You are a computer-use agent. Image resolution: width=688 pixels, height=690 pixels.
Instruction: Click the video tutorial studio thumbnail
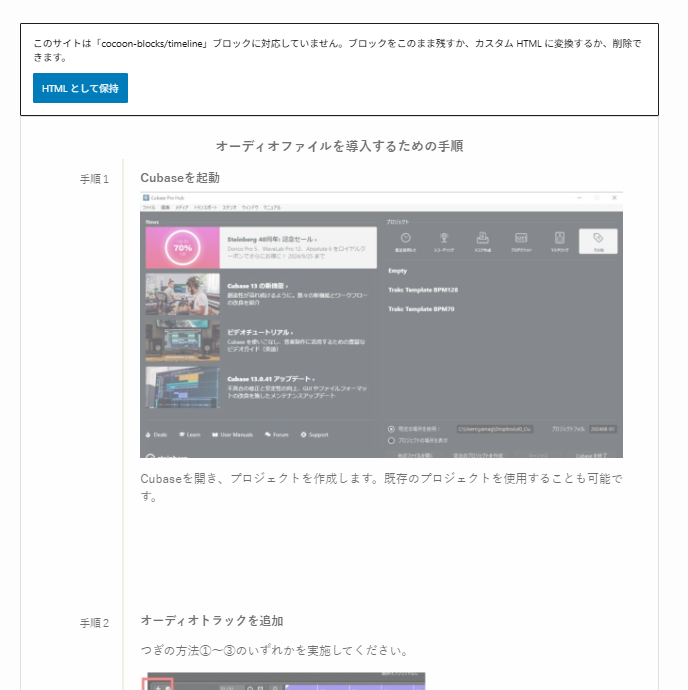(183, 341)
